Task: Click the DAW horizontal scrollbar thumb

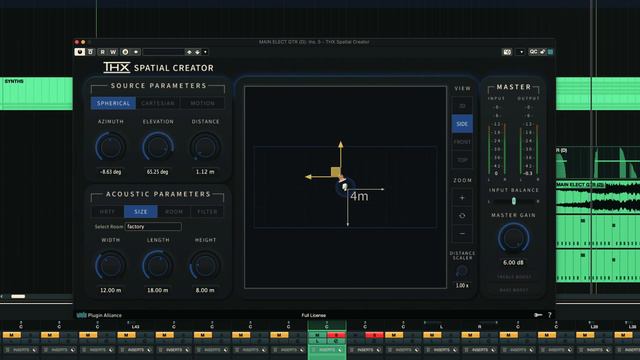Action: 18,296
